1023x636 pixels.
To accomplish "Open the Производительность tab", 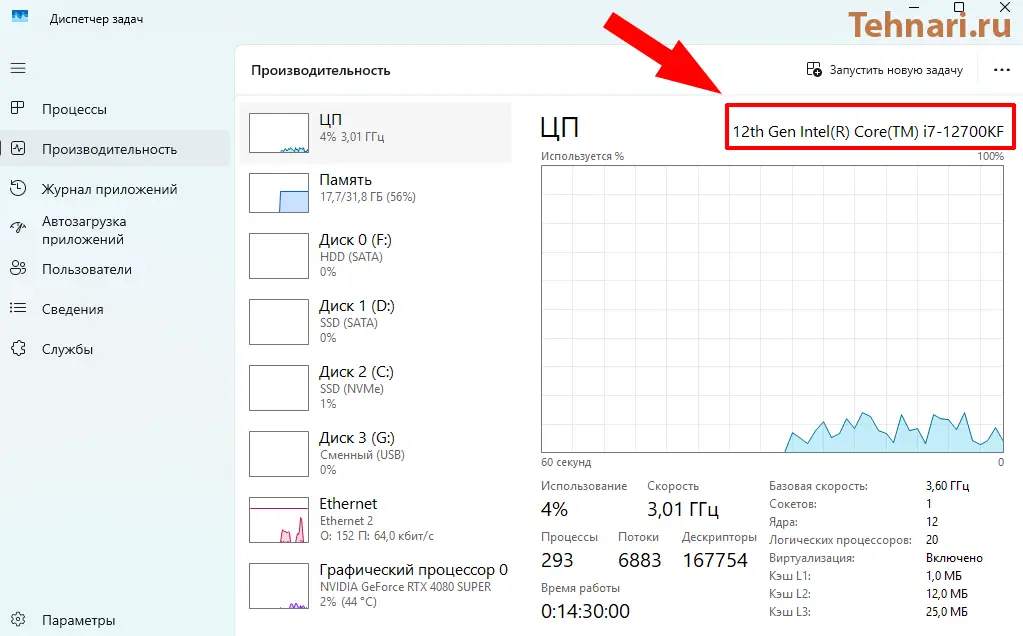I will pos(115,149).
